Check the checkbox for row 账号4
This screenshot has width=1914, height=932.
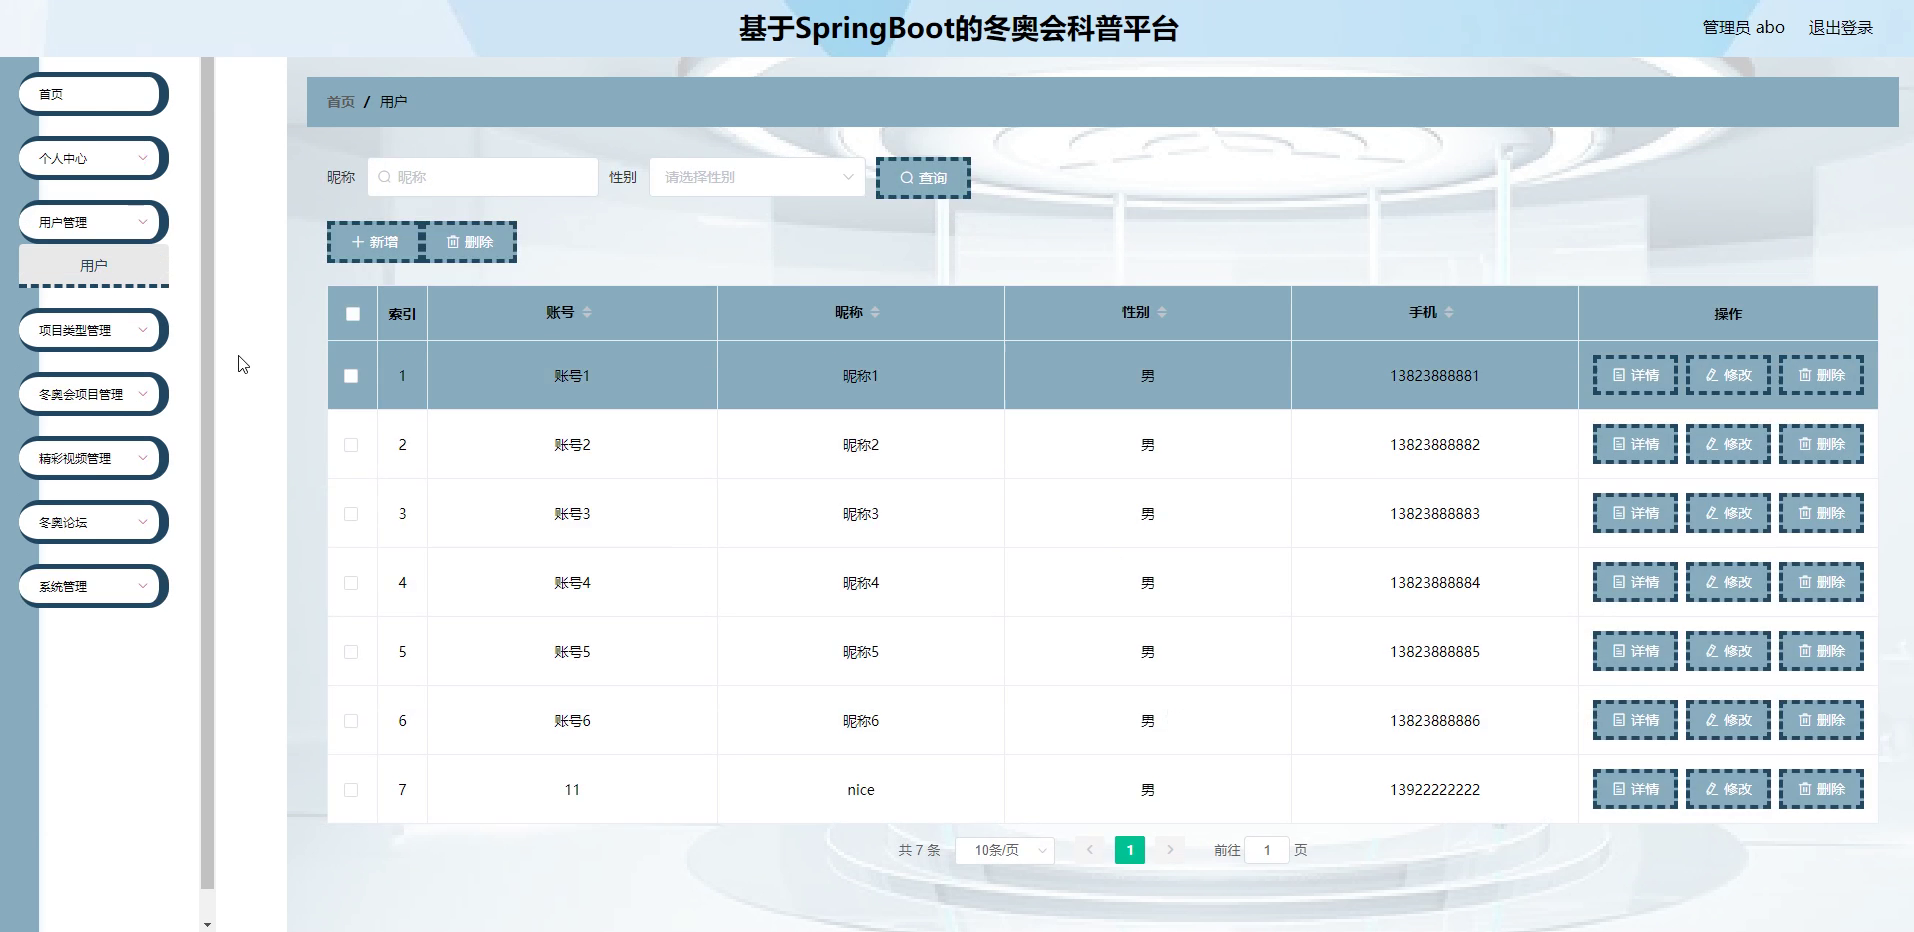(351, 583)
